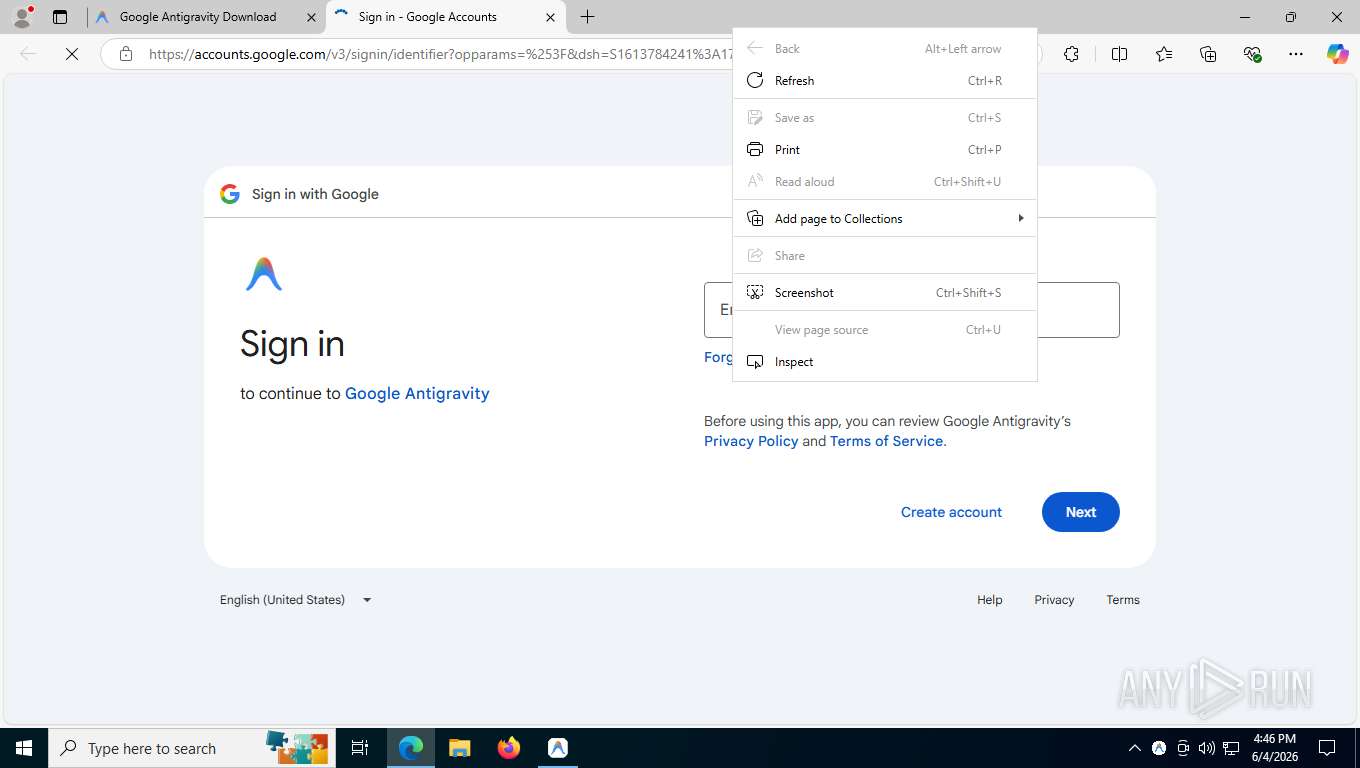The image size is (1360, 768).
Task: Expand the Collections submenu arrow
Action: 1020,218
